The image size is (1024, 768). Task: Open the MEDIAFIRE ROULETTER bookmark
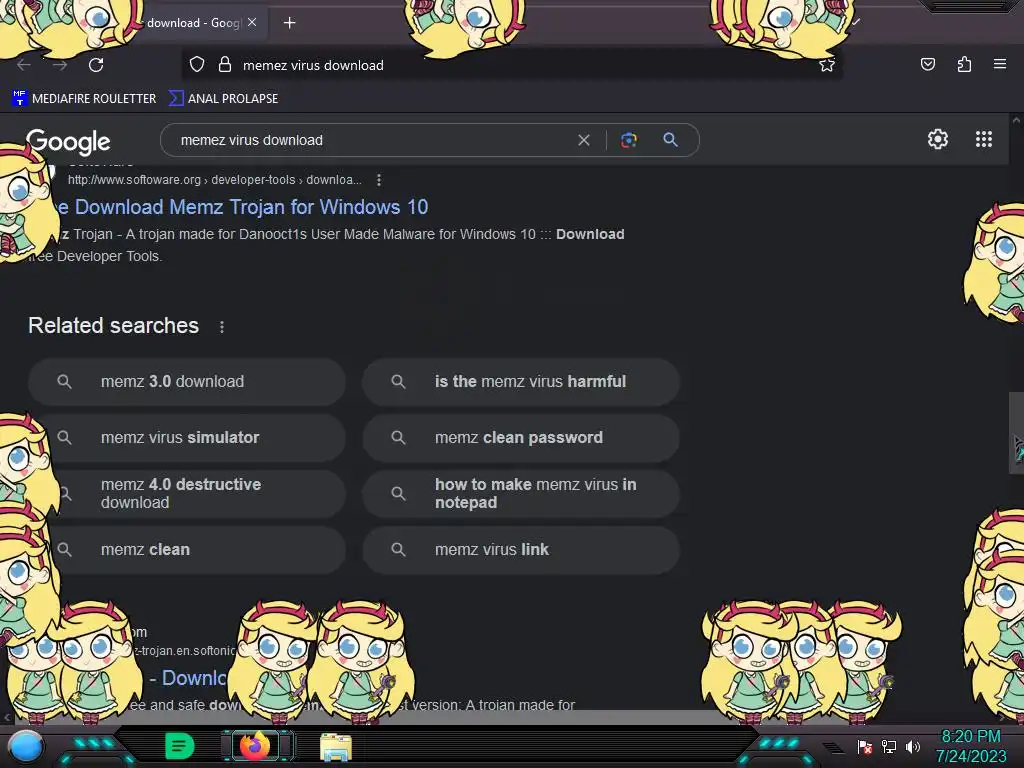click(84, 99)
